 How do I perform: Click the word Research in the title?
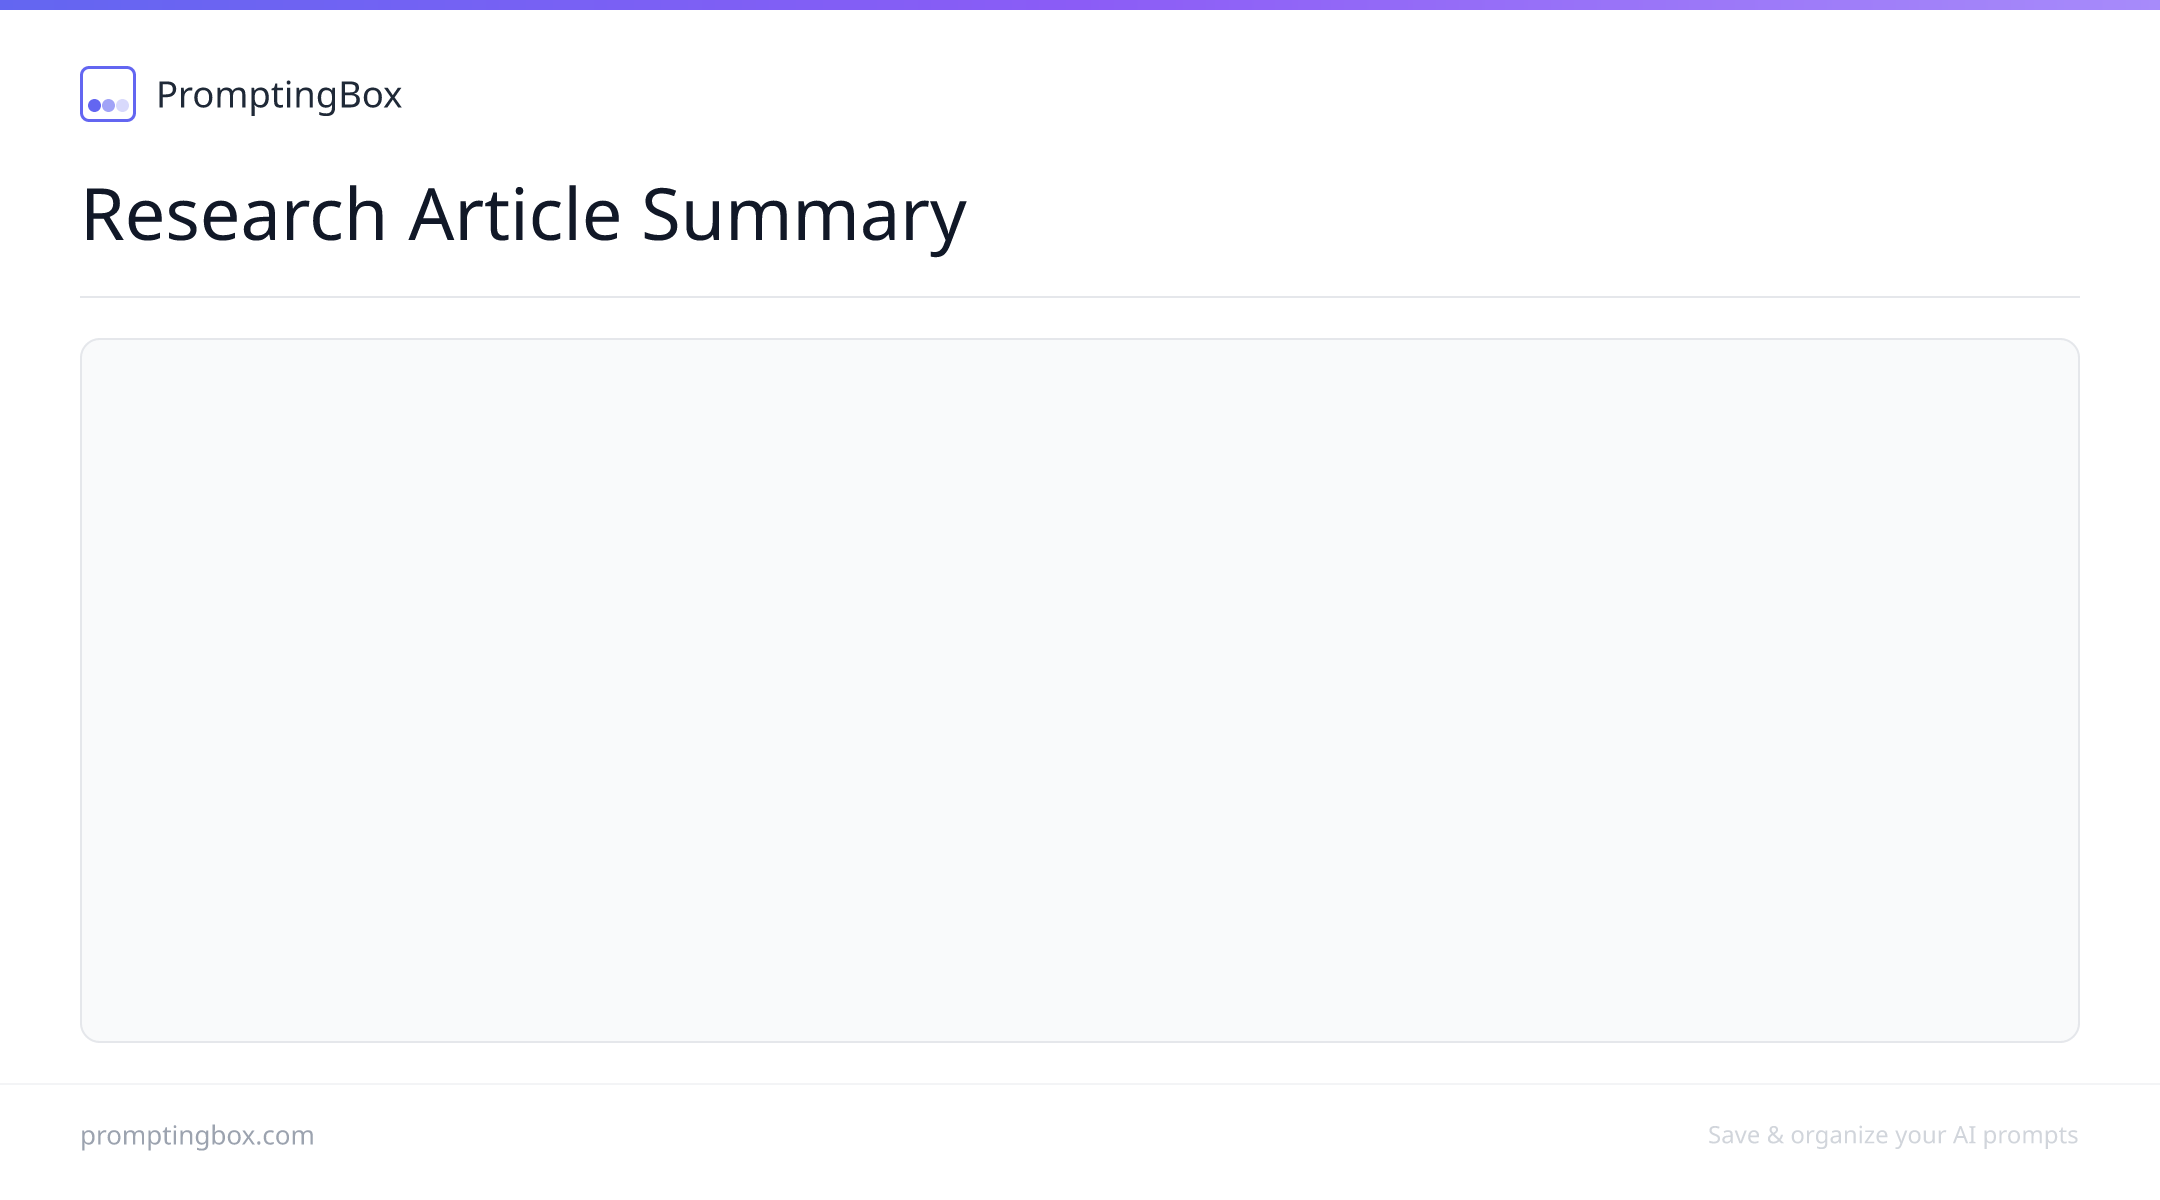(x=234, y=214)
